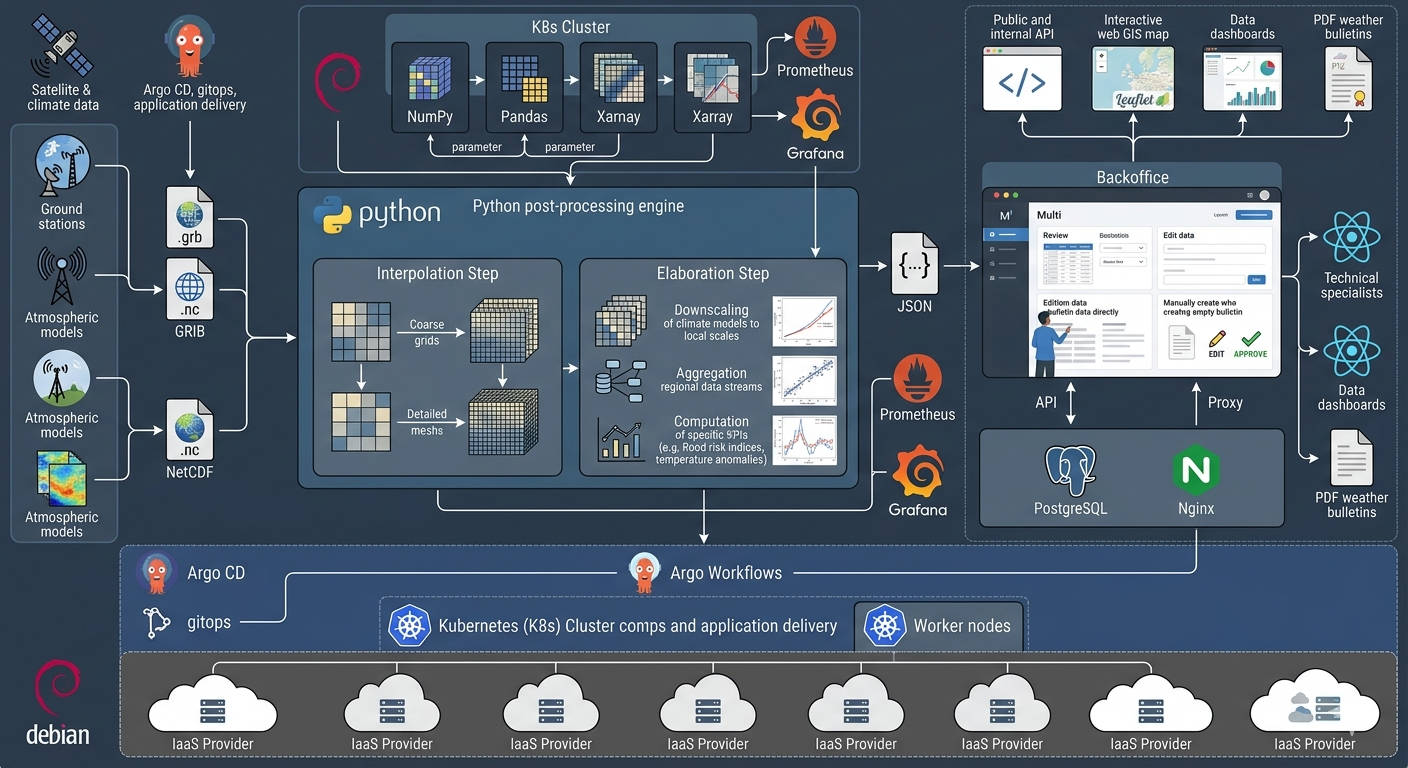The image size is (1408, 768).
Task: Expand the second dropdown in the Review panel
Action: click(1123, 262)
